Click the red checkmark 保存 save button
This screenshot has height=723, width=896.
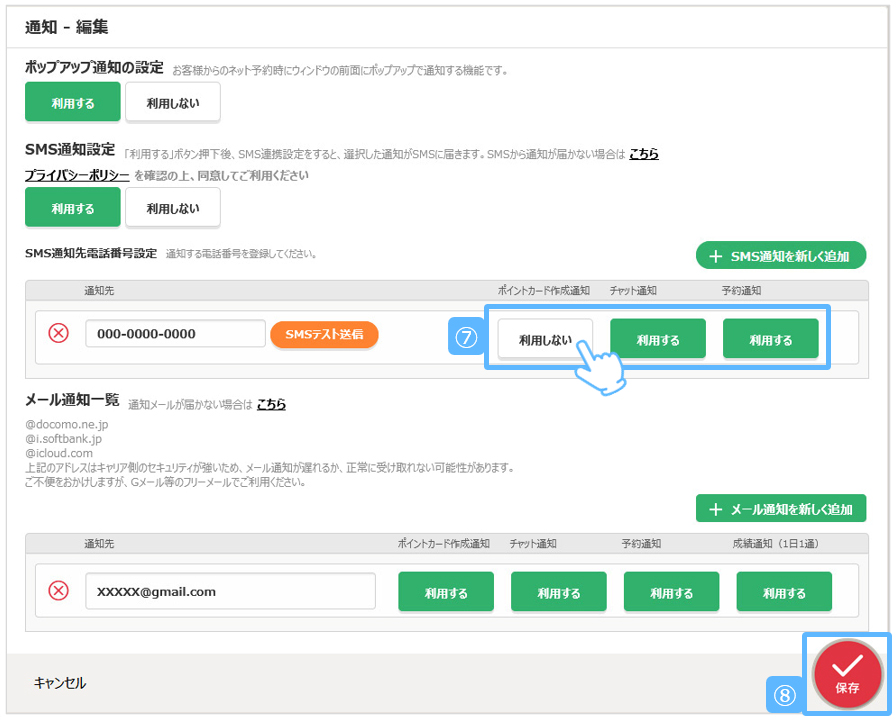(x=847, y=673)
